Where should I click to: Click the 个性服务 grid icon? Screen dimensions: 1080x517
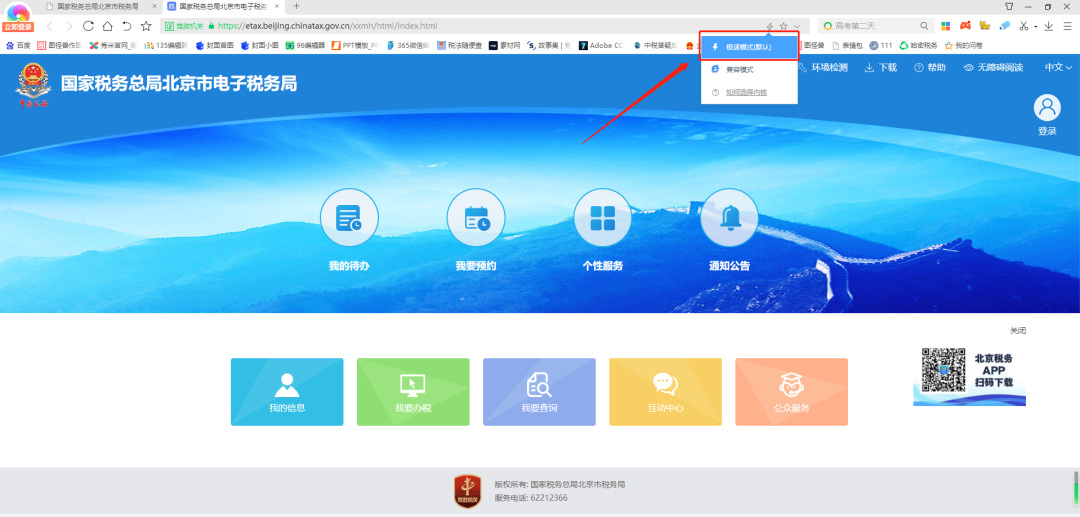click(x=602, y=217)
